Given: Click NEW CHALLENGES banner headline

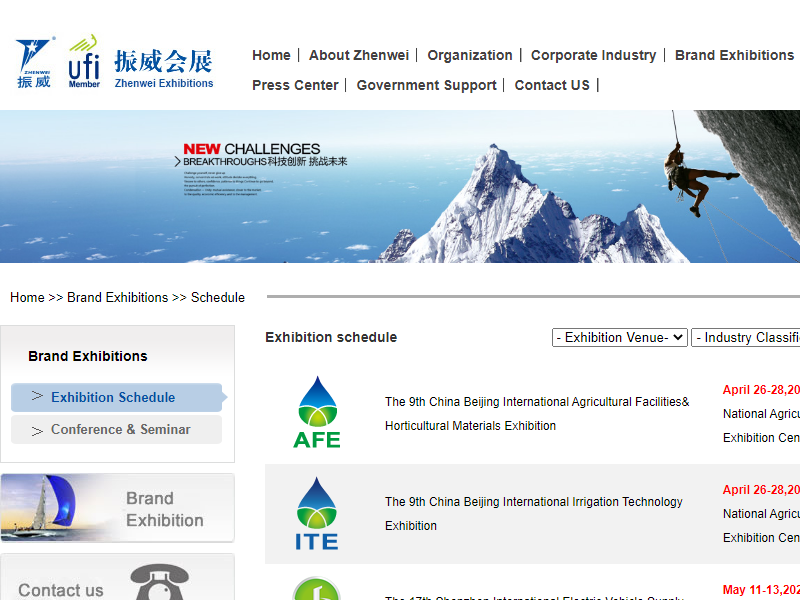Looking at the screenshot, I should tap(252, 149).
